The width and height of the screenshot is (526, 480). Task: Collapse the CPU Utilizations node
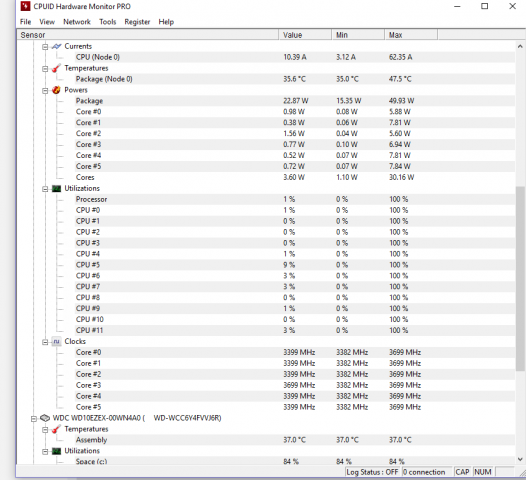45,189
